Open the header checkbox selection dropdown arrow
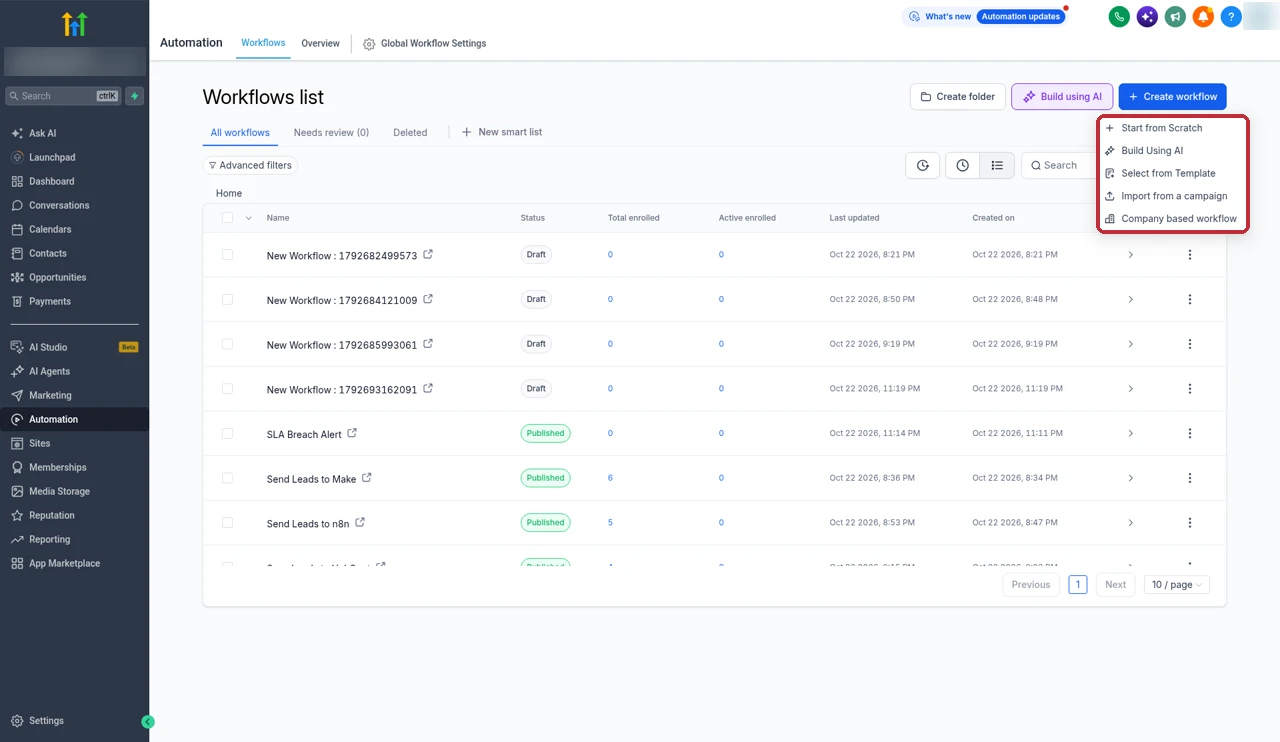The width and height of the screenshot is (1280, 742). [248, 218]
